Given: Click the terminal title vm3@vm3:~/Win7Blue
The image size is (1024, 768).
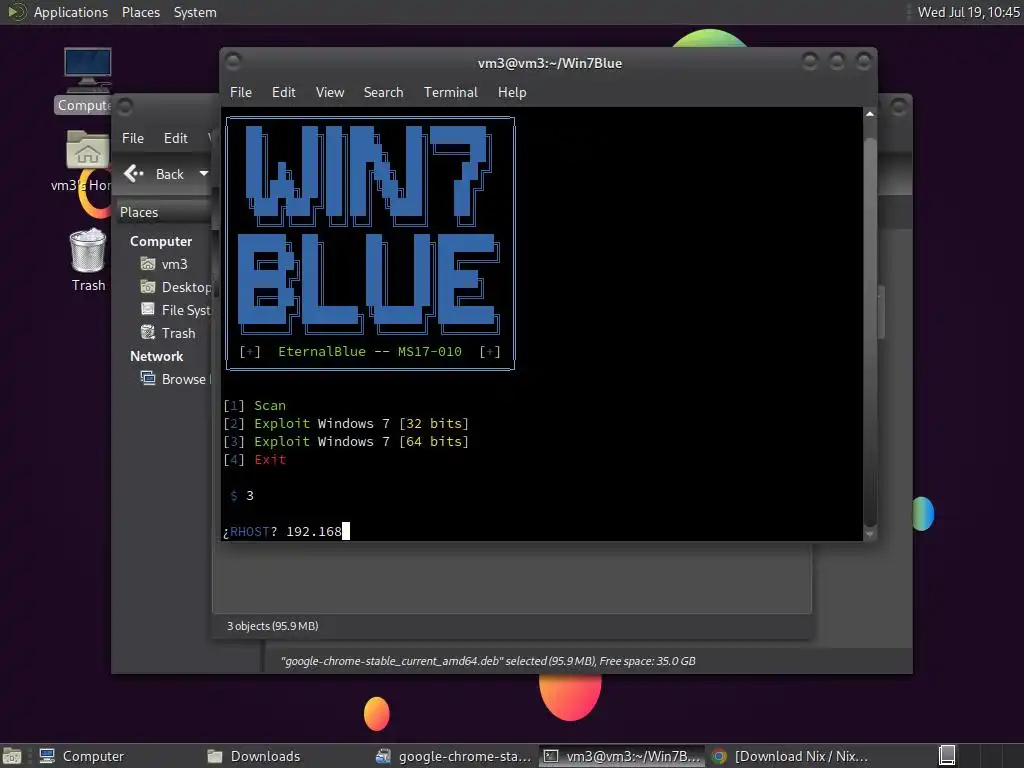Looking at the screenshot, I should (550, 63).
